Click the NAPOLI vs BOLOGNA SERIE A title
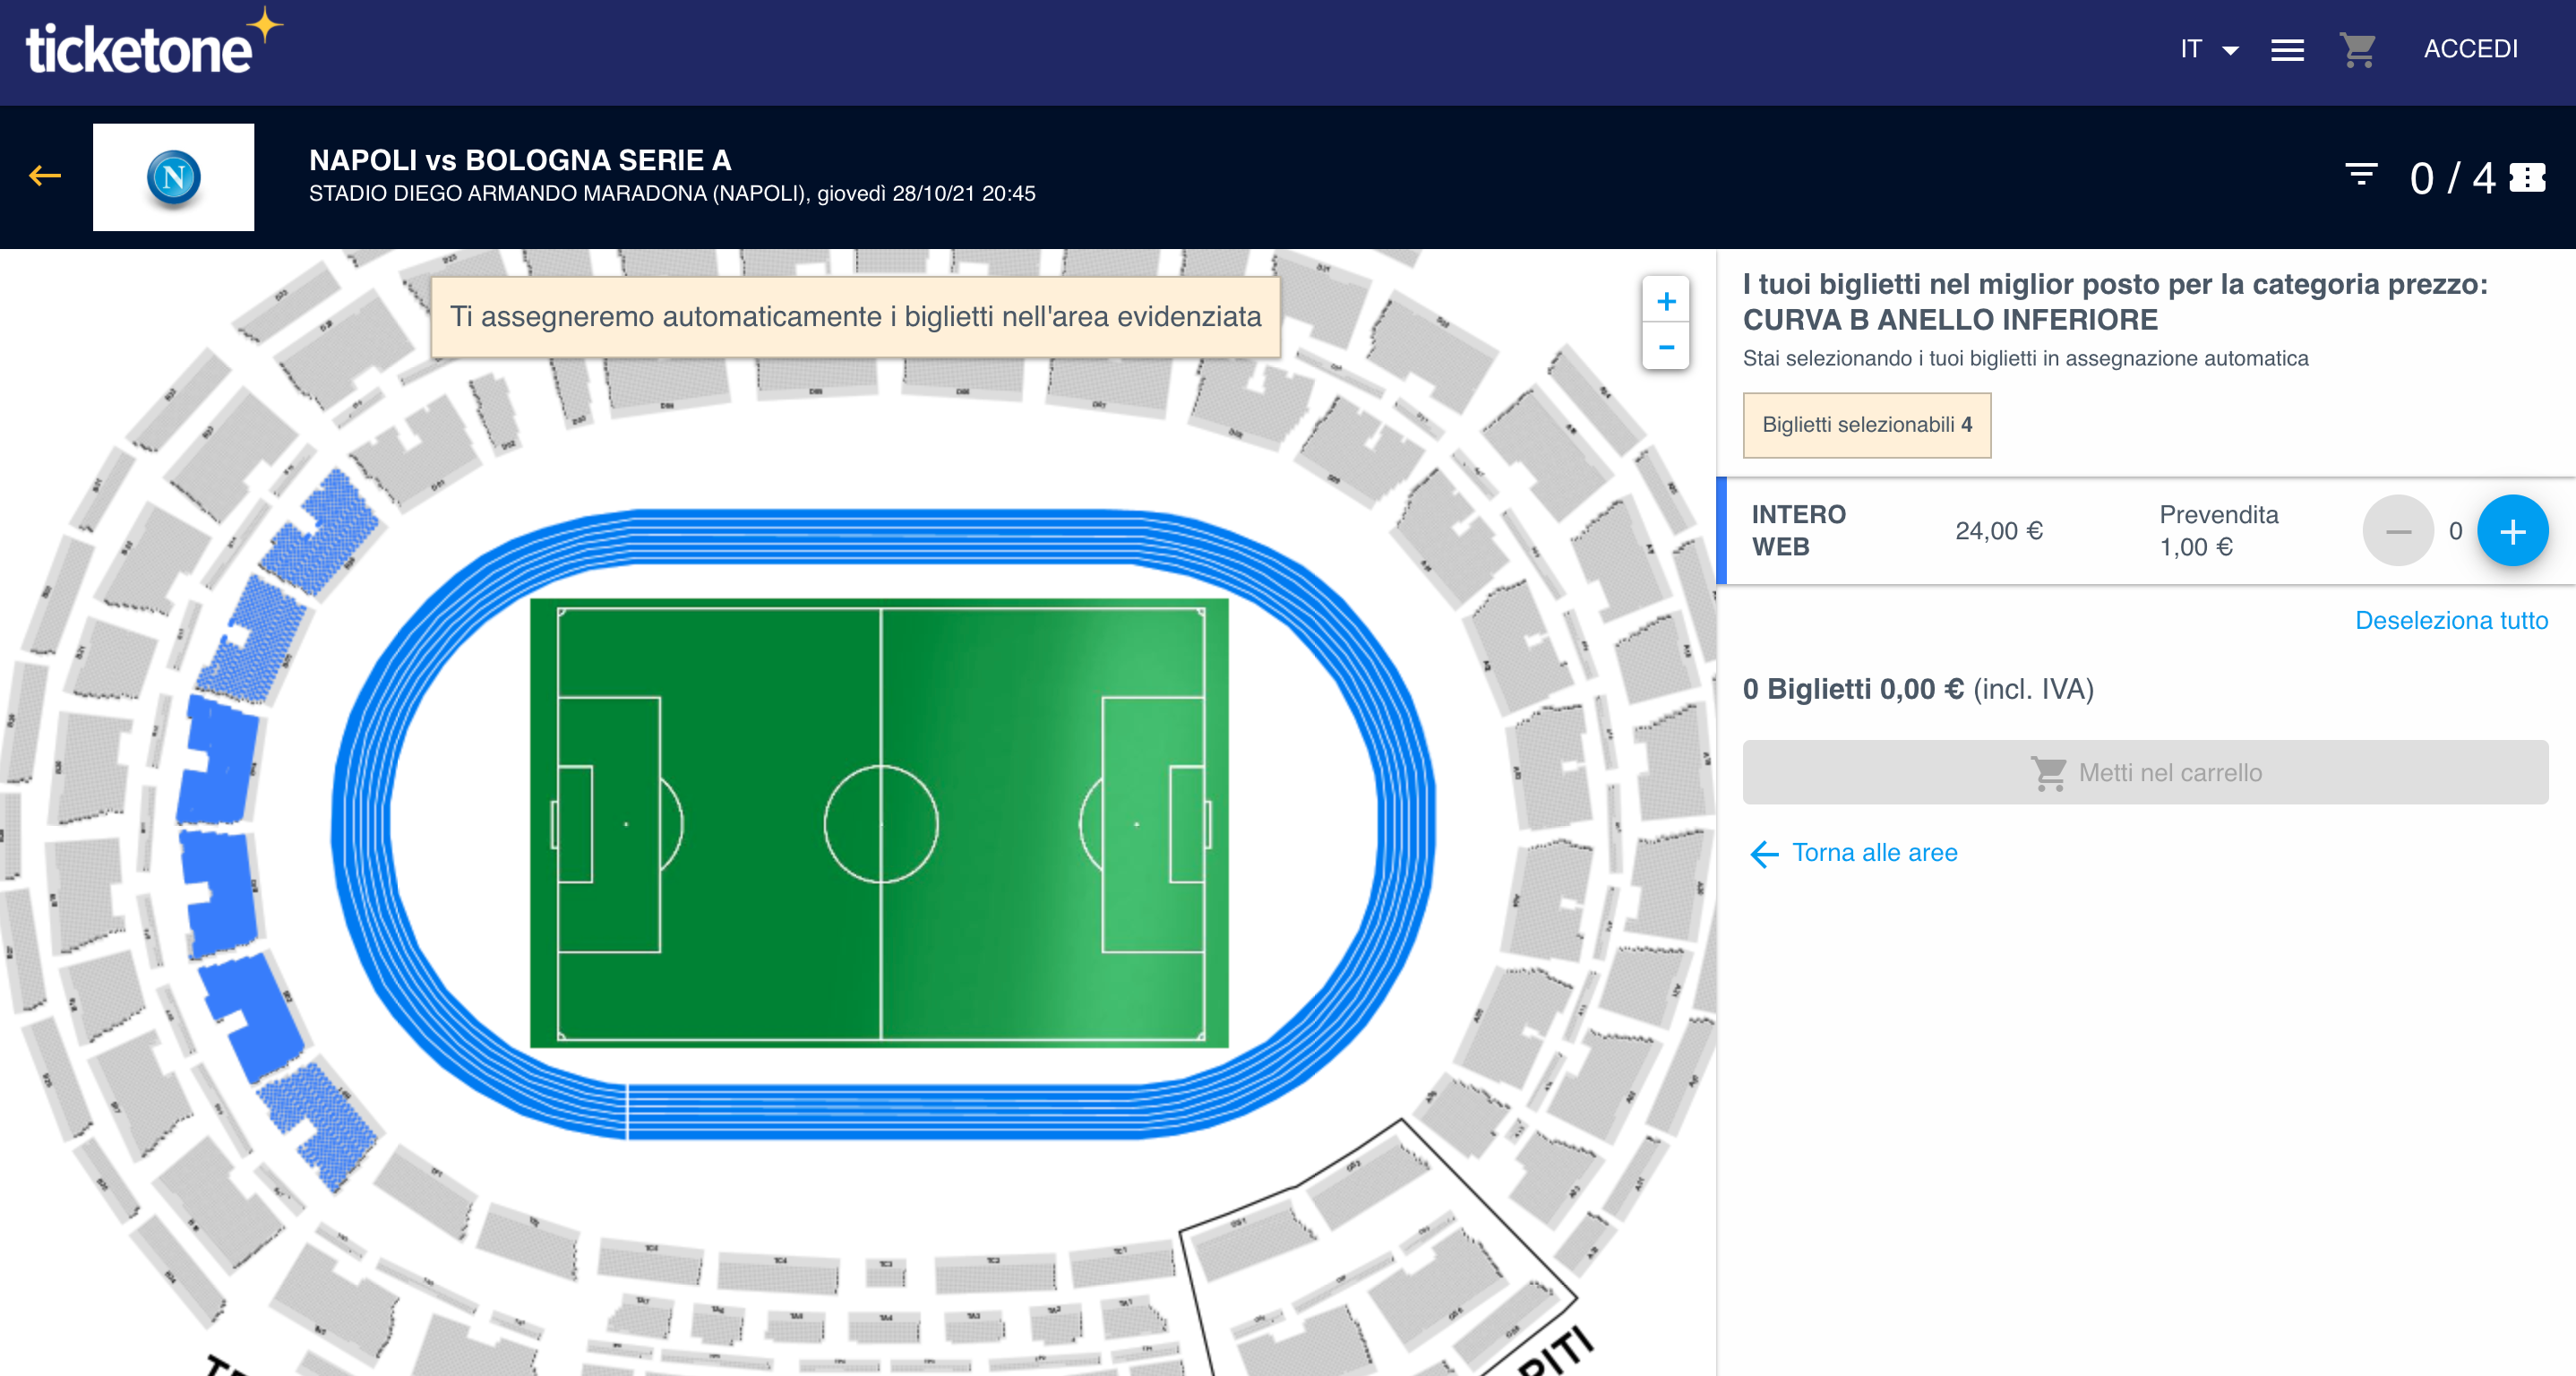 coord(520,160)
